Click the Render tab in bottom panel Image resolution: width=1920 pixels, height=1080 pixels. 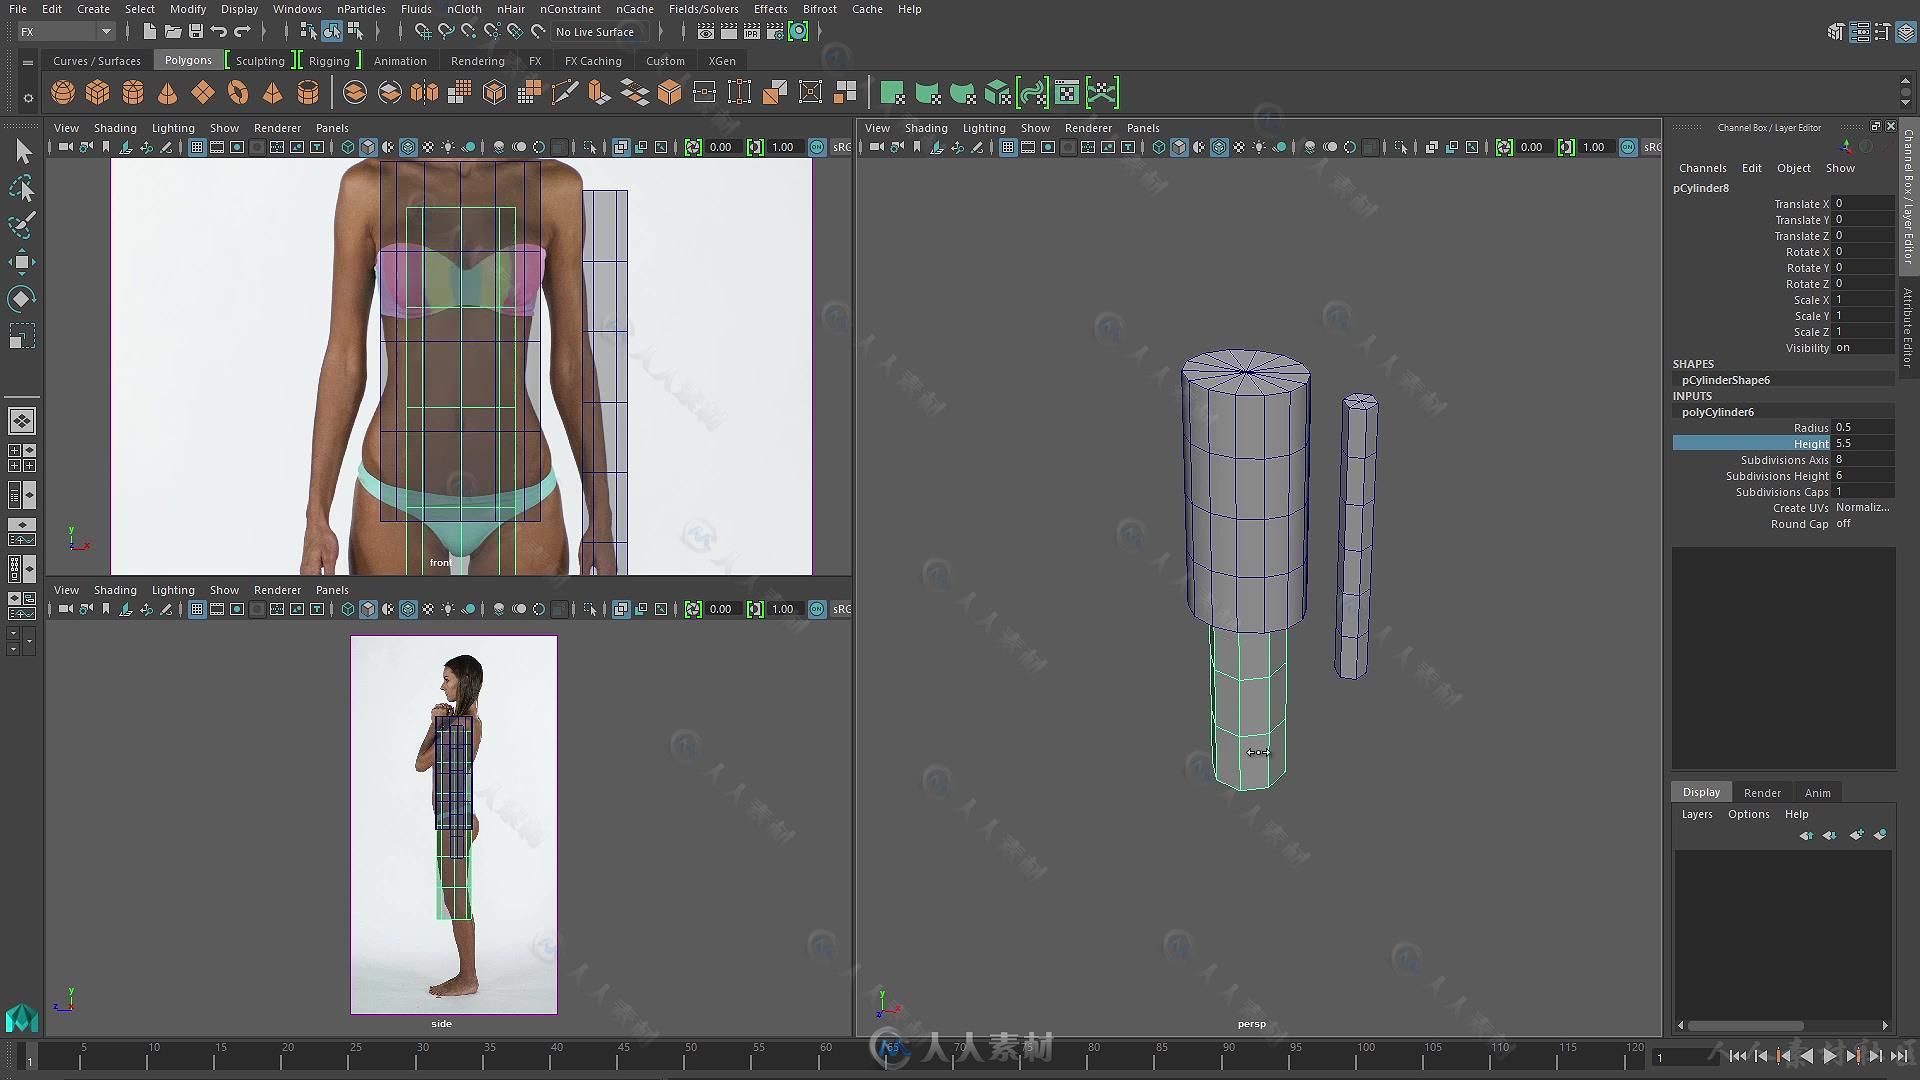coord(1762,791)
